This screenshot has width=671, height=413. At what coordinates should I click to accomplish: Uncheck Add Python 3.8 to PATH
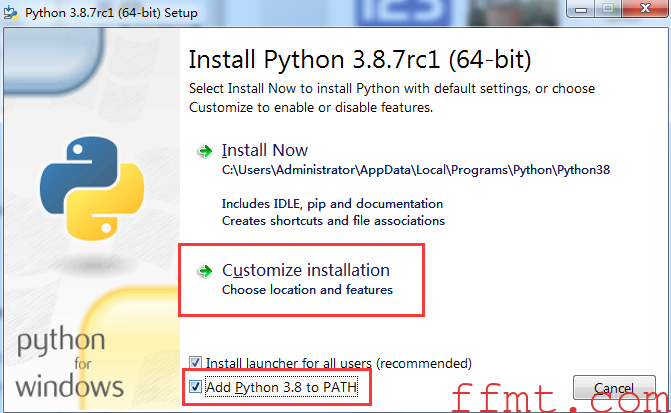coord(195,387)
